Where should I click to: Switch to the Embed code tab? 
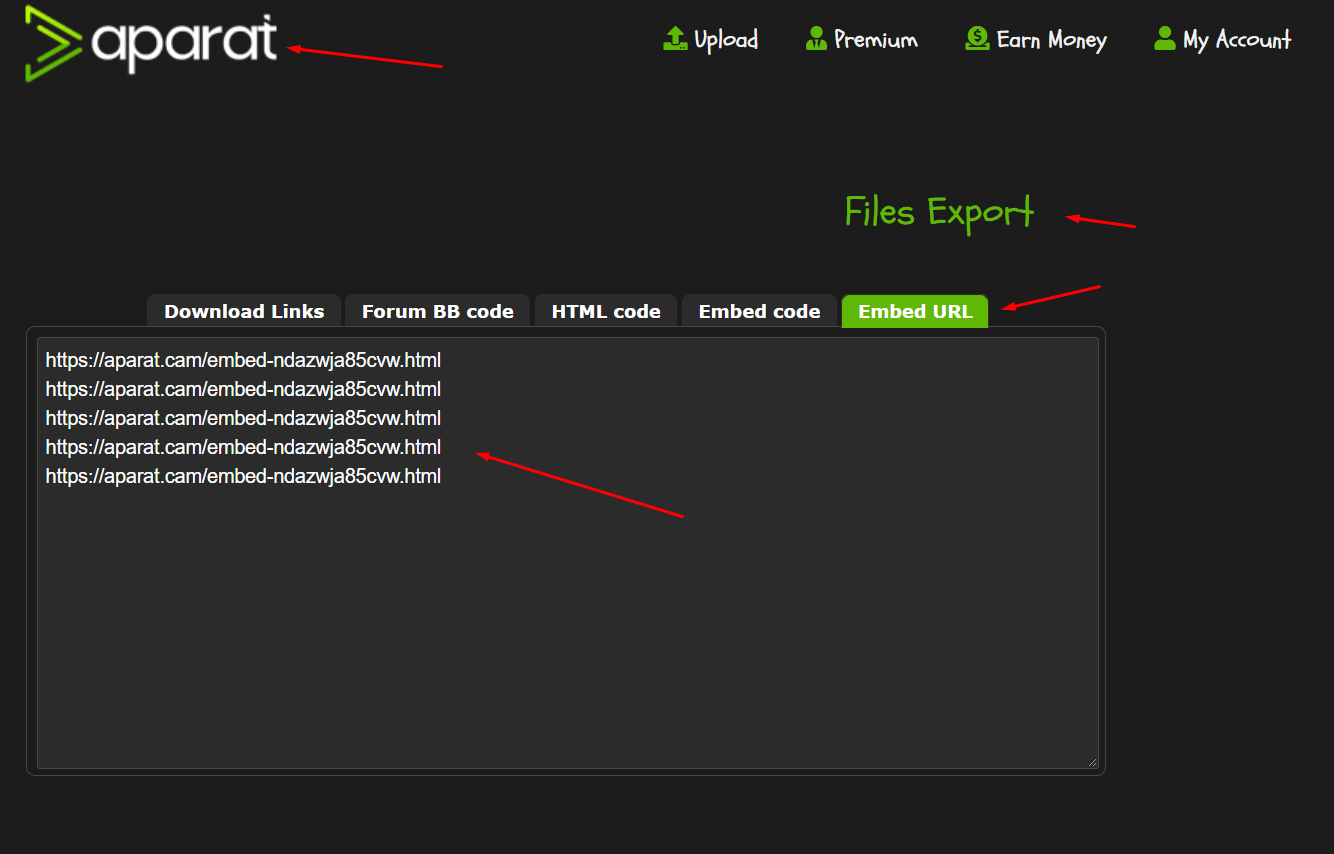pos(759,311)
